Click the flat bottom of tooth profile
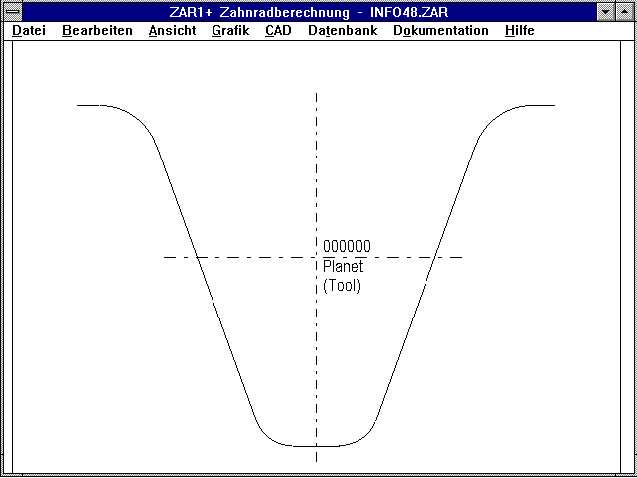Image resolution: width=637 pixels, height=478 pixels. (x=316, y=445)
